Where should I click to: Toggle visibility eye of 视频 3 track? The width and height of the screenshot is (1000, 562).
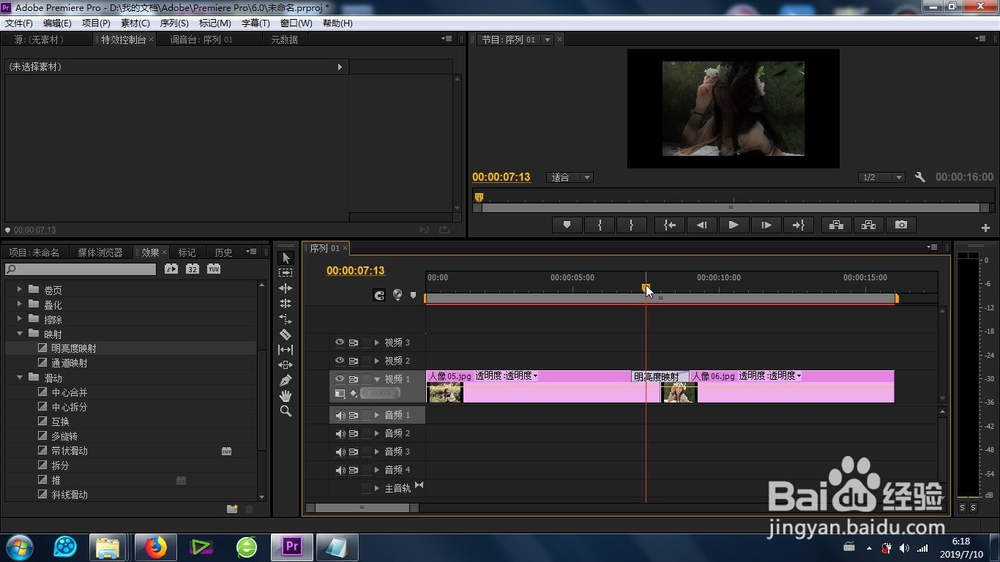pos(339,343)
